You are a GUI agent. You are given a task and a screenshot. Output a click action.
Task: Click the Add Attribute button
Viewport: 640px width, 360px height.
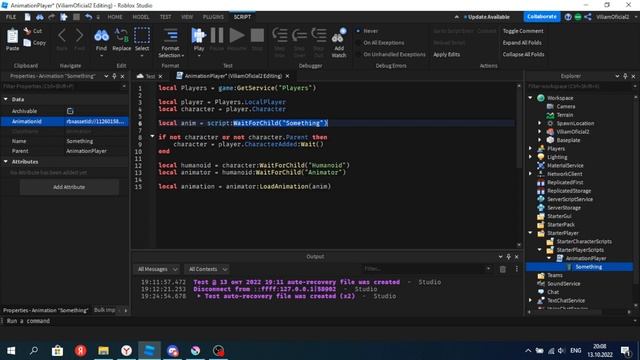click(69, 187)
